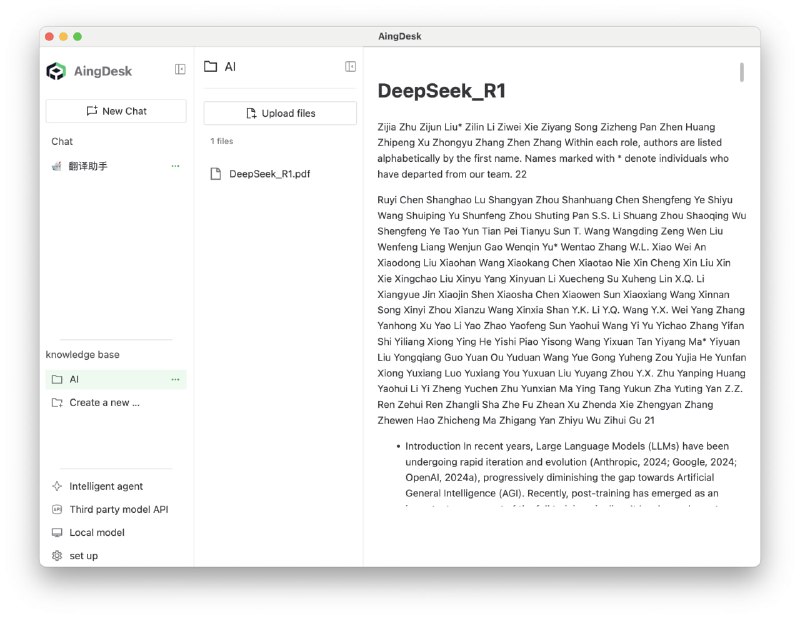Open Third party model API settings
The image size is (800, 619).
[x=118, y=509]
